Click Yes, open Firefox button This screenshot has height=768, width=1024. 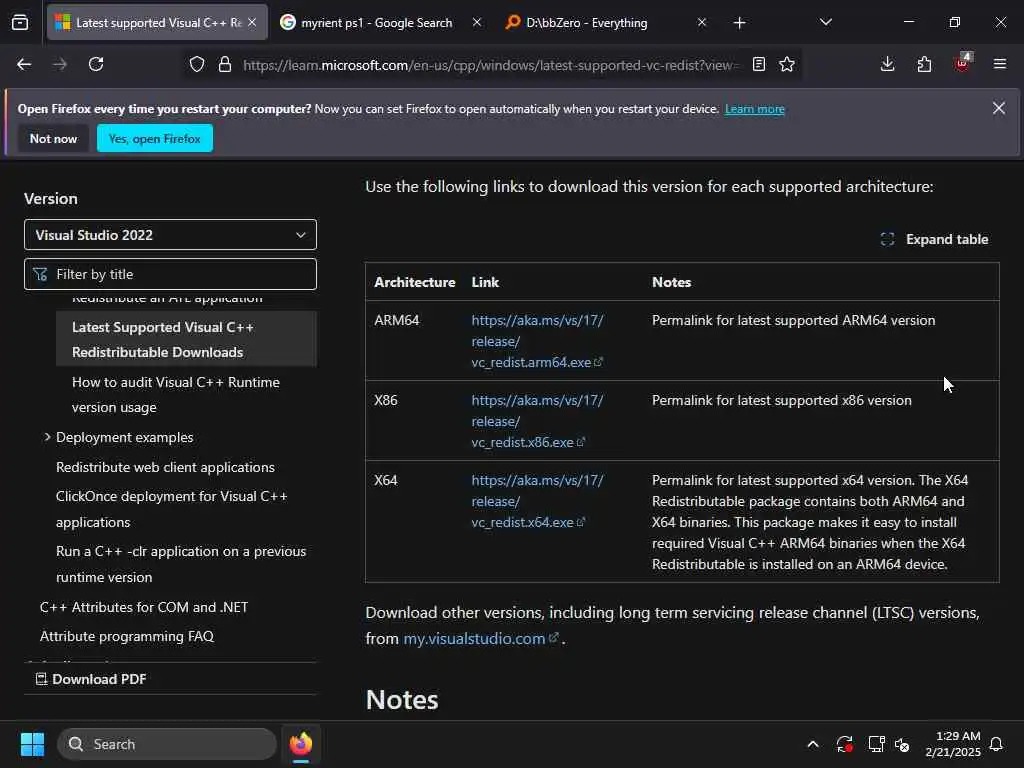coord(155,138)
